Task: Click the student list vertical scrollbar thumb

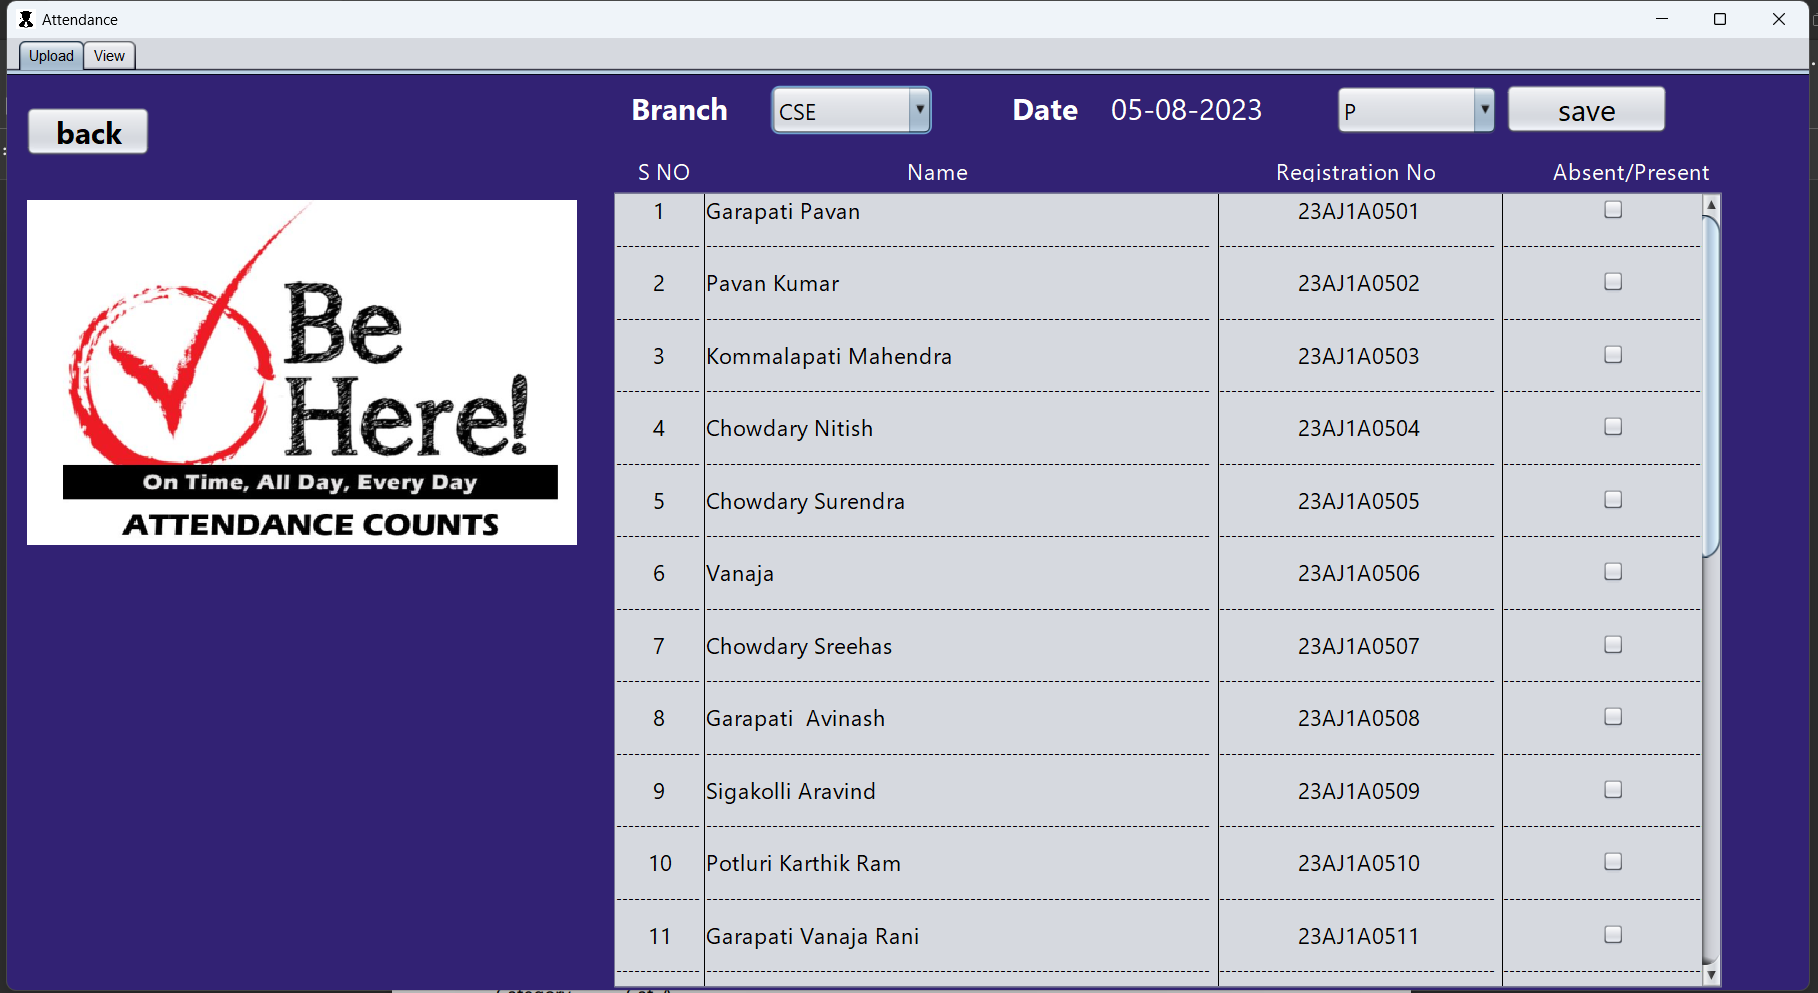Action: 1711,385
